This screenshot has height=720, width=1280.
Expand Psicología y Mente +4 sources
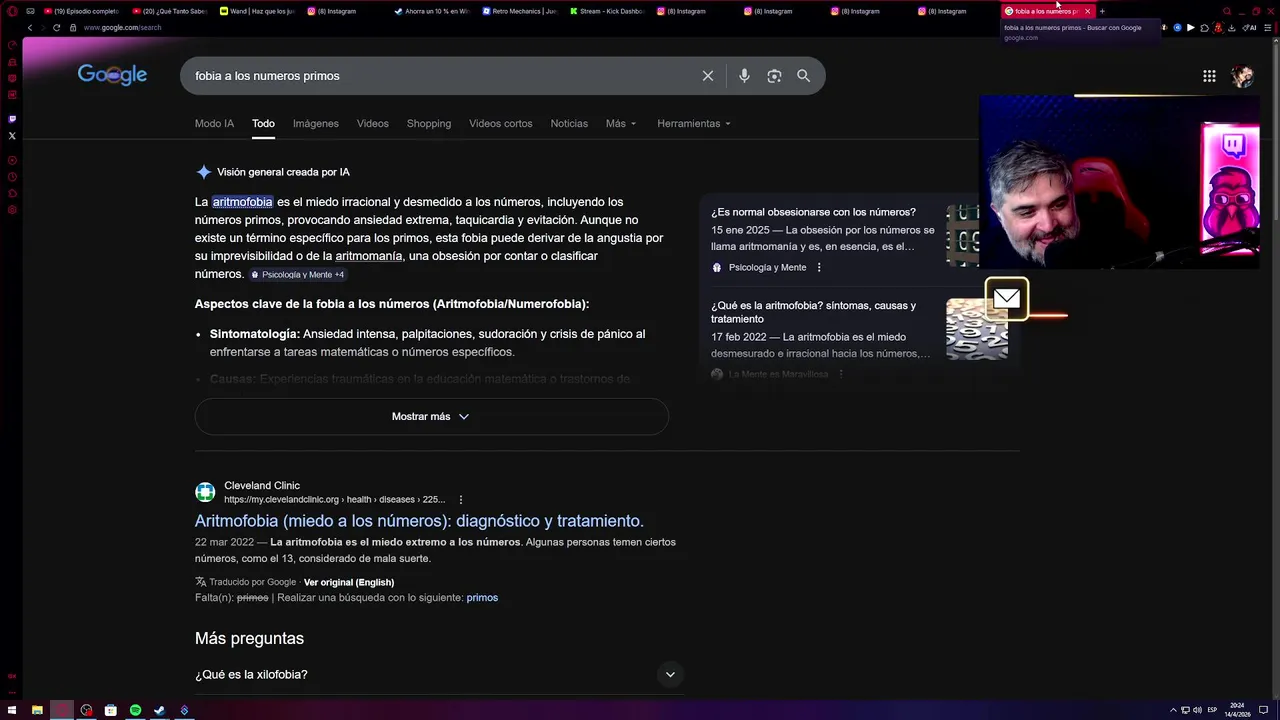point(298,274)
